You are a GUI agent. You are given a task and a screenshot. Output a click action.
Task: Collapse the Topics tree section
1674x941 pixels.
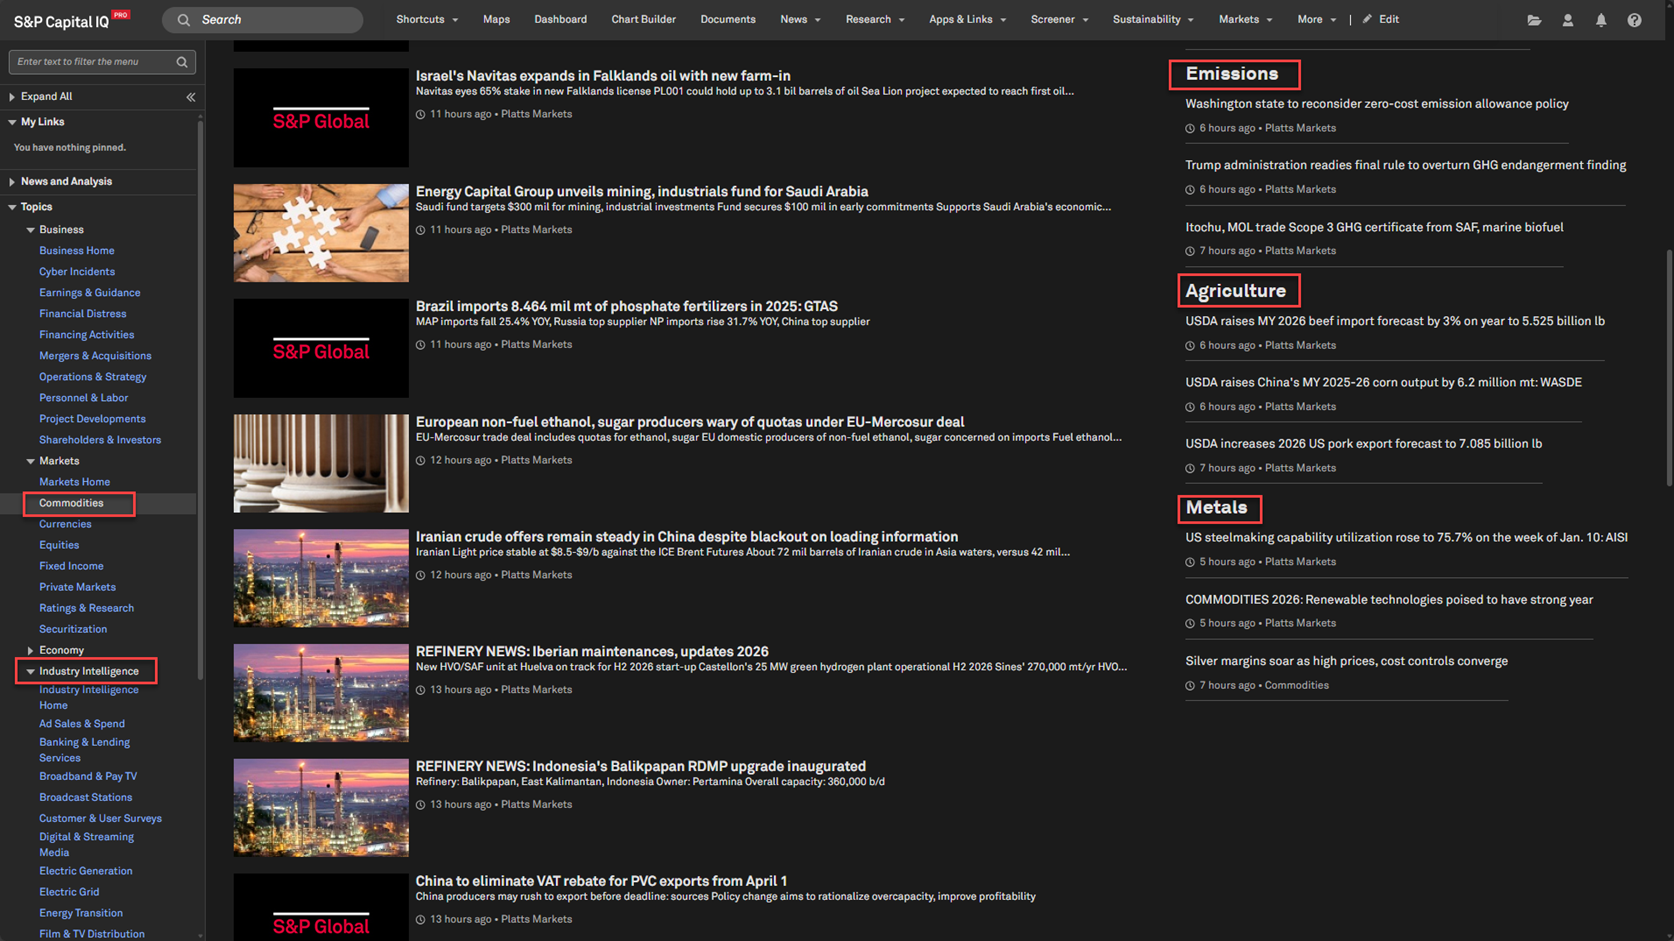pos(12,207)
